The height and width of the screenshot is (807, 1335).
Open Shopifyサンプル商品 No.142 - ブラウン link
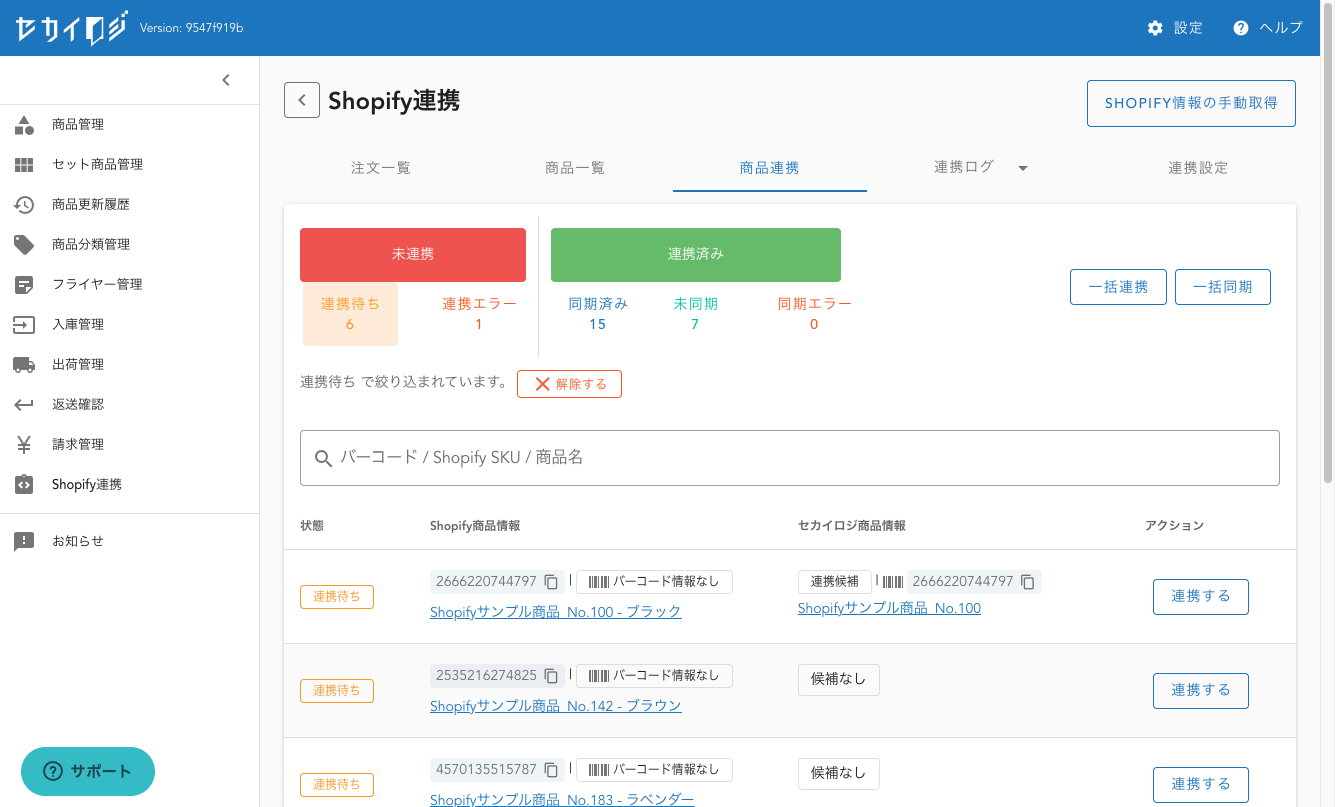pyautogui.click(x=555, y=706)
